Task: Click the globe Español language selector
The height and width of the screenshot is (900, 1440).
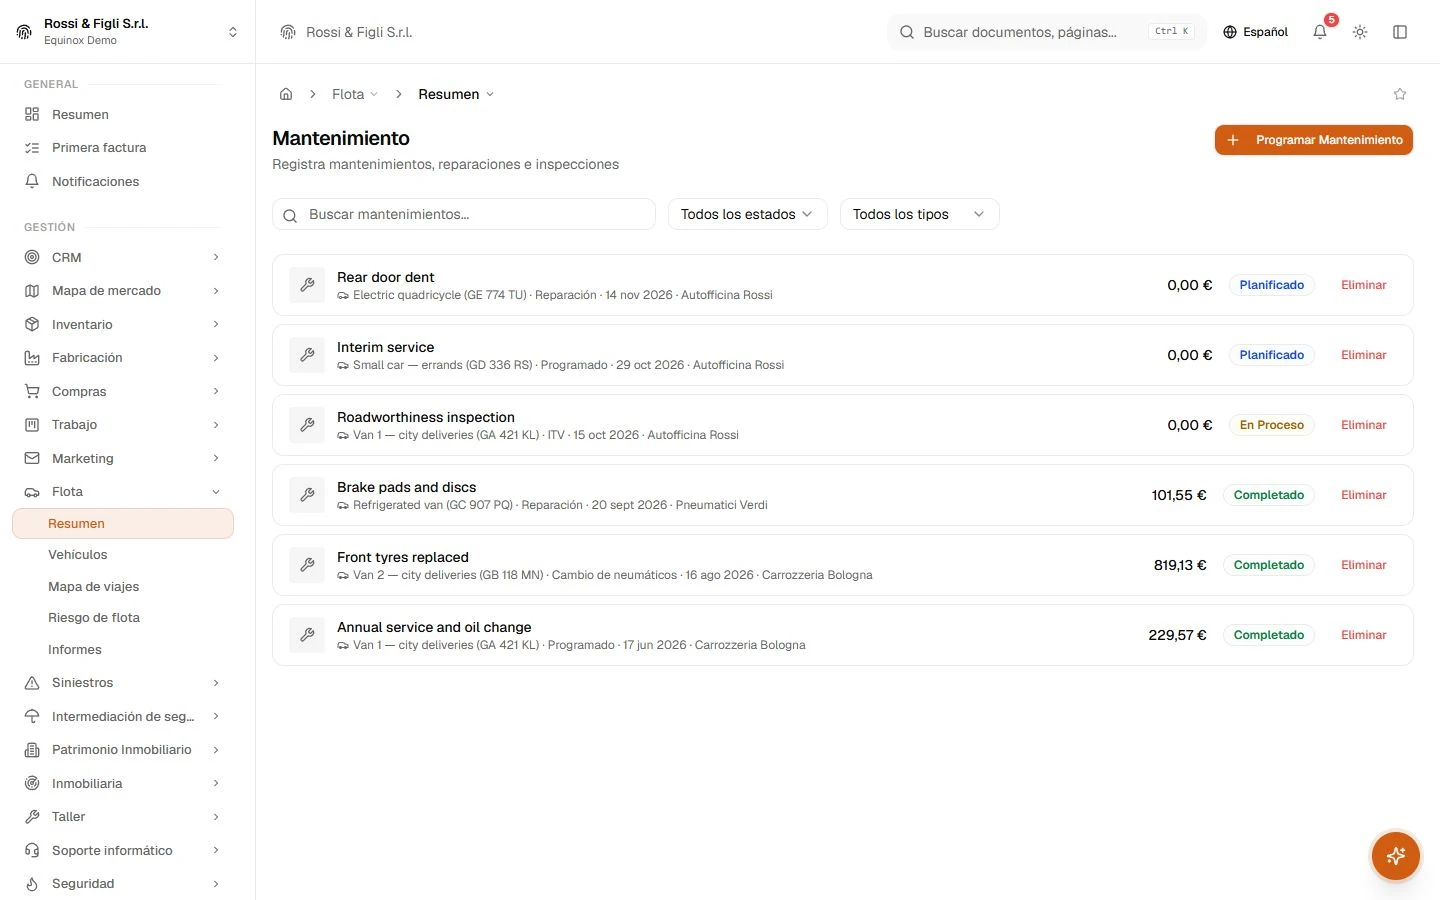Action: [1255, 32]
